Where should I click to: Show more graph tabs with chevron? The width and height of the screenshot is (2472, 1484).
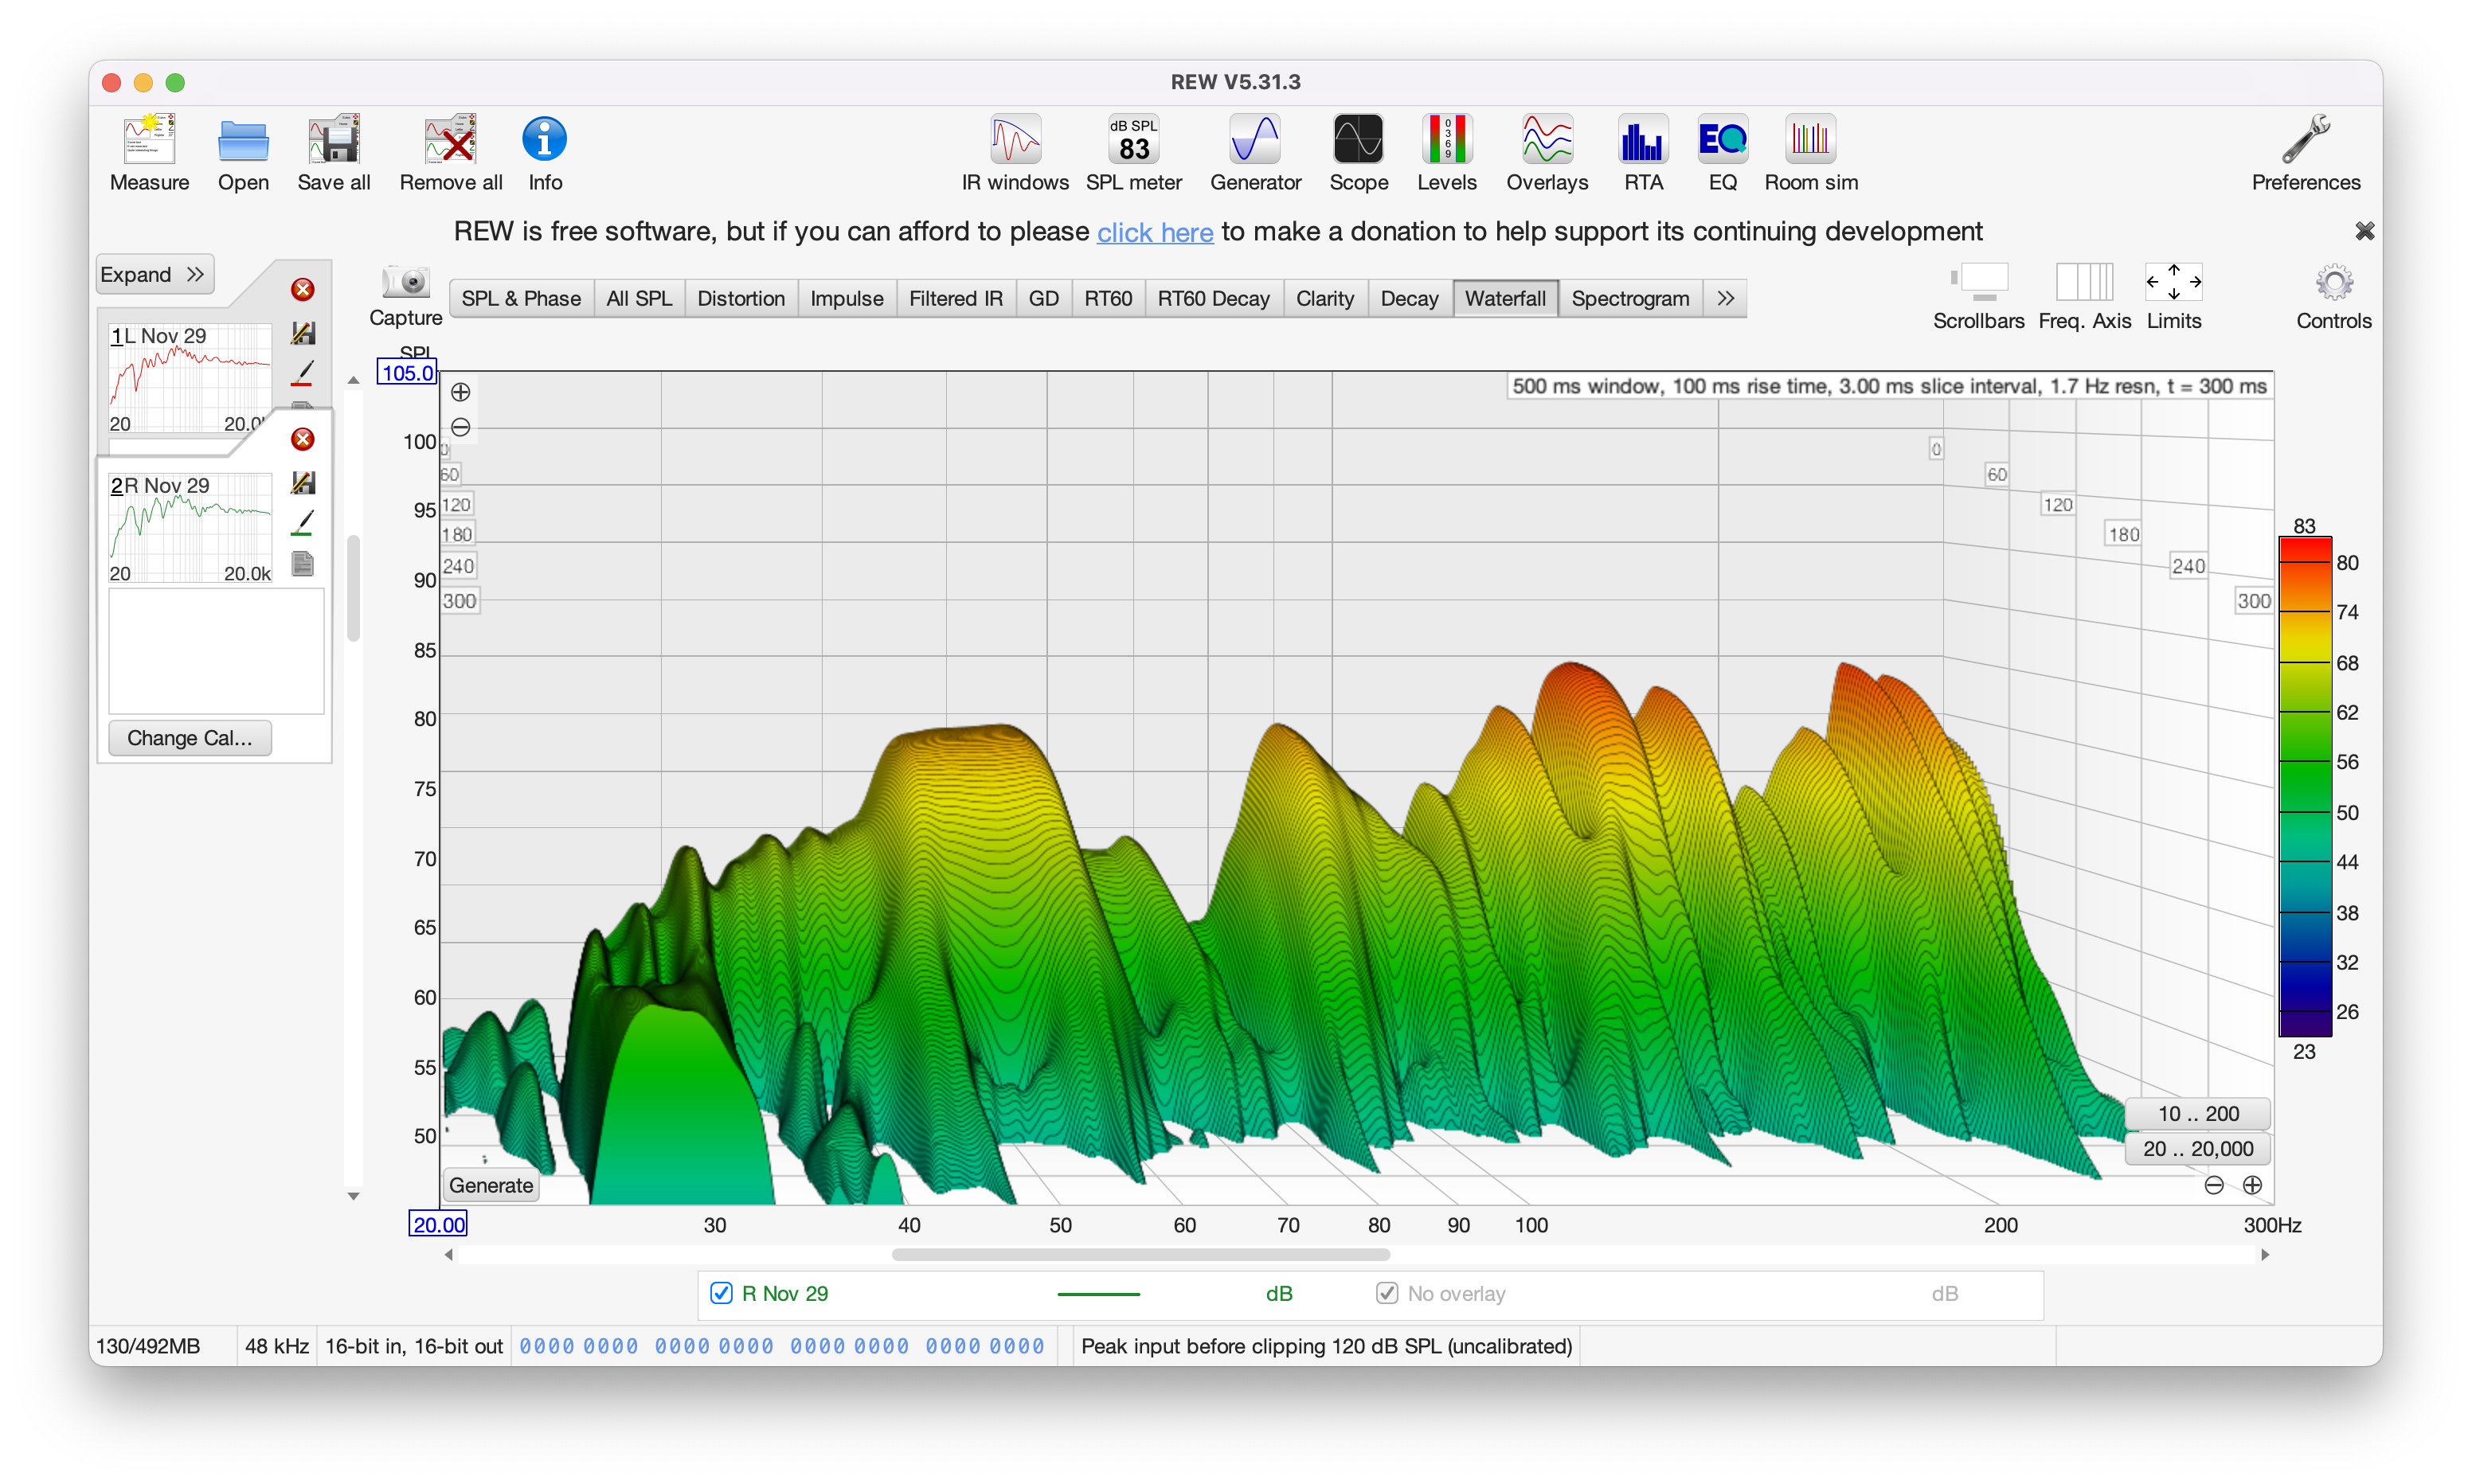1725,298
